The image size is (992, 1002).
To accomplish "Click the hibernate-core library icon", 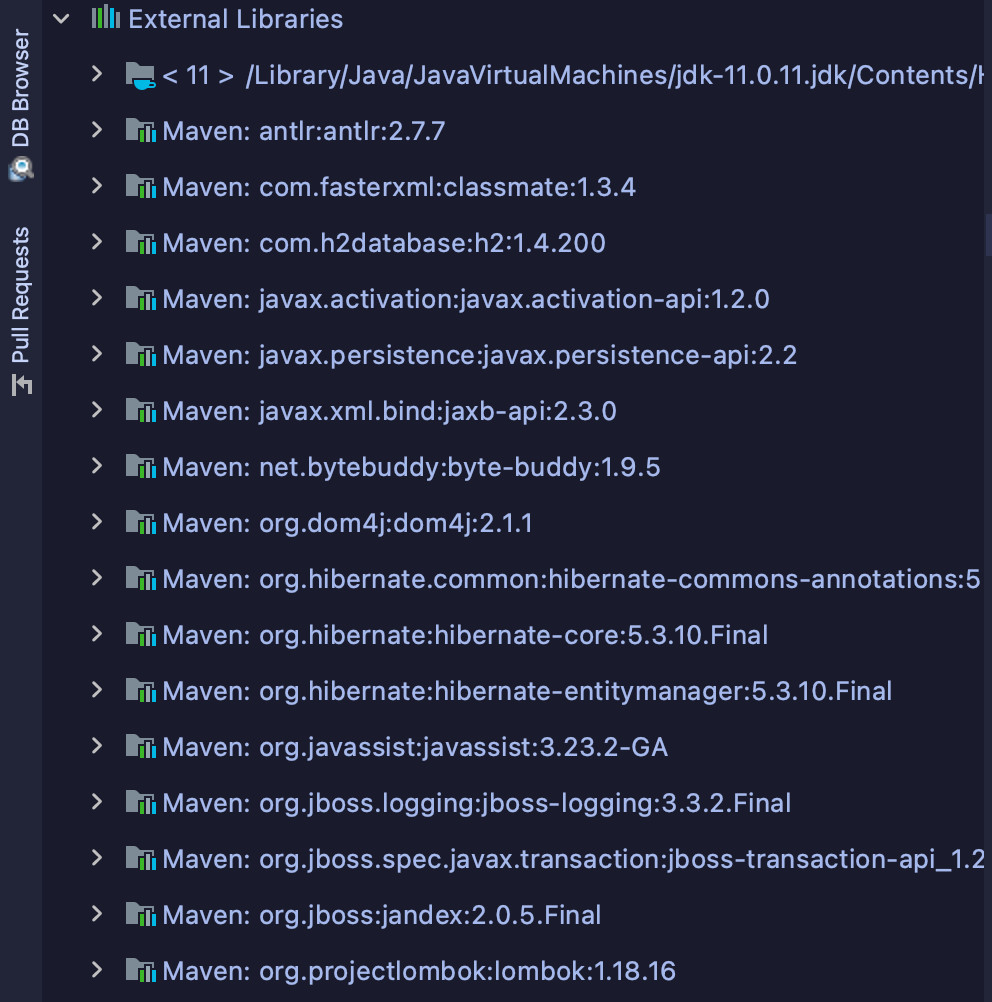I will pyautogui.click(x=140, y=635).
